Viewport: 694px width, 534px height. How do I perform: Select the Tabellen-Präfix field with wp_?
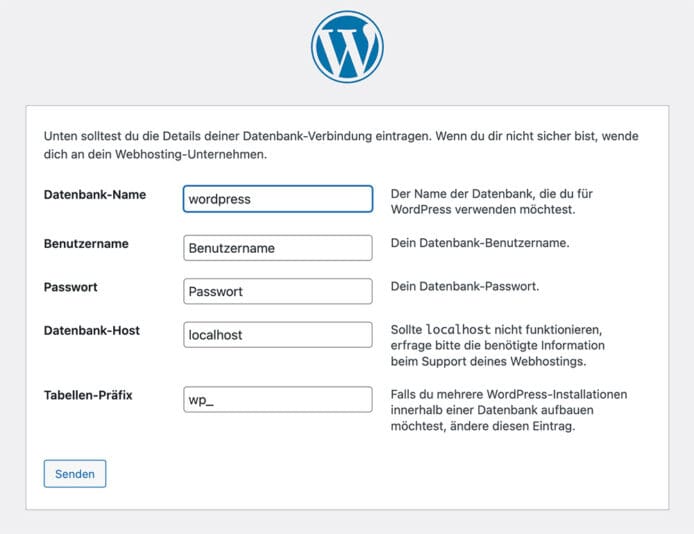(x=278, y=400)
